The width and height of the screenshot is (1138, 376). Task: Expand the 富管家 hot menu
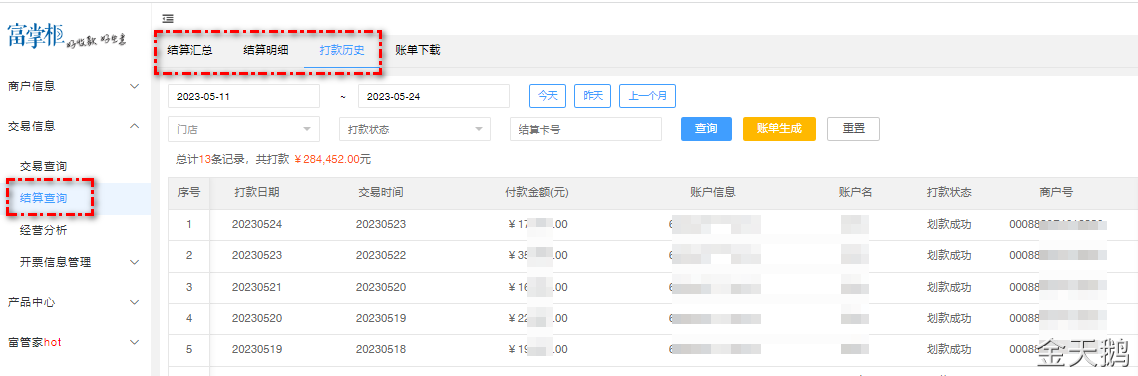(x=134, y=342)
